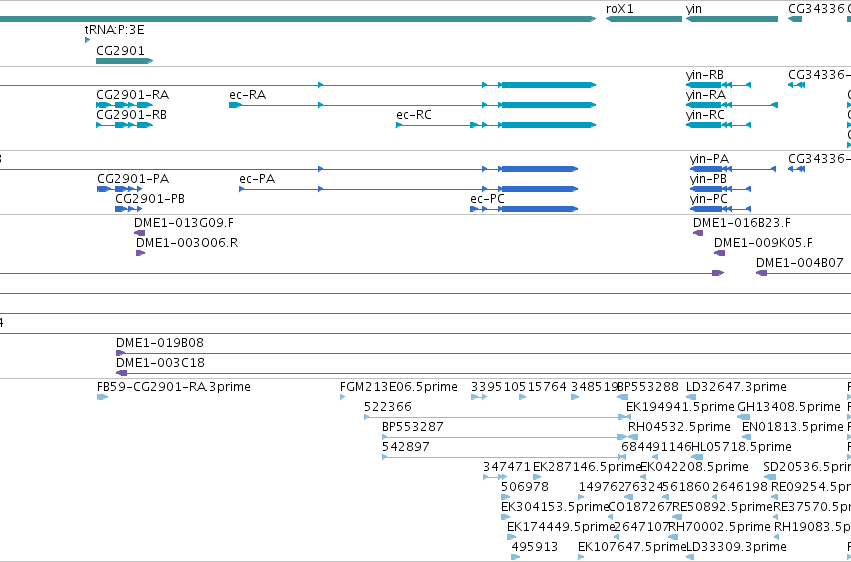Select the ec-RA transcript
The height and width of the screenshot is (562, 851).
412,105
